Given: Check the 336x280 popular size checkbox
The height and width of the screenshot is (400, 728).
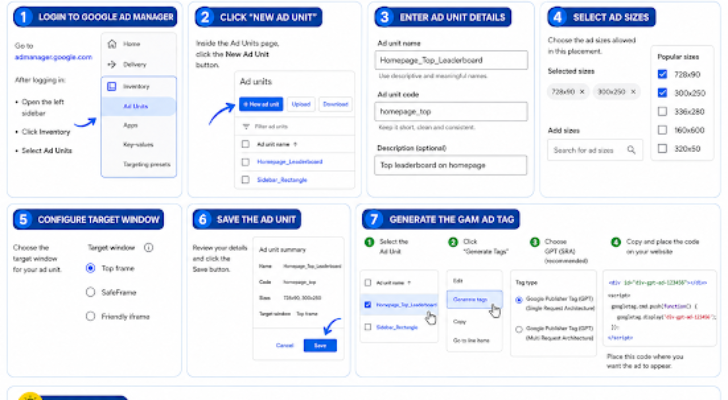Looking at the screenshot, I should (663, 111).
